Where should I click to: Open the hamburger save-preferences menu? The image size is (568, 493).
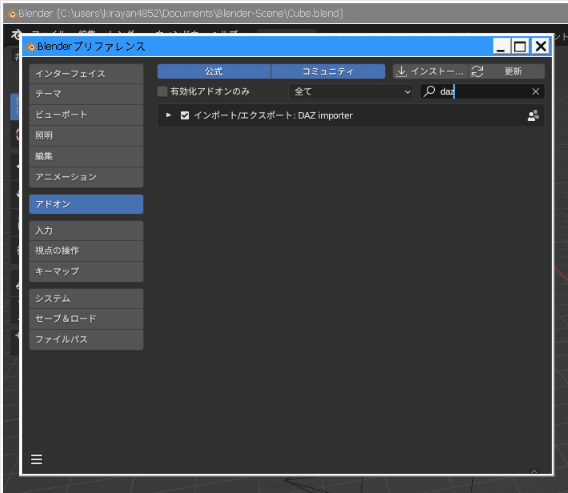click(37, 459)
